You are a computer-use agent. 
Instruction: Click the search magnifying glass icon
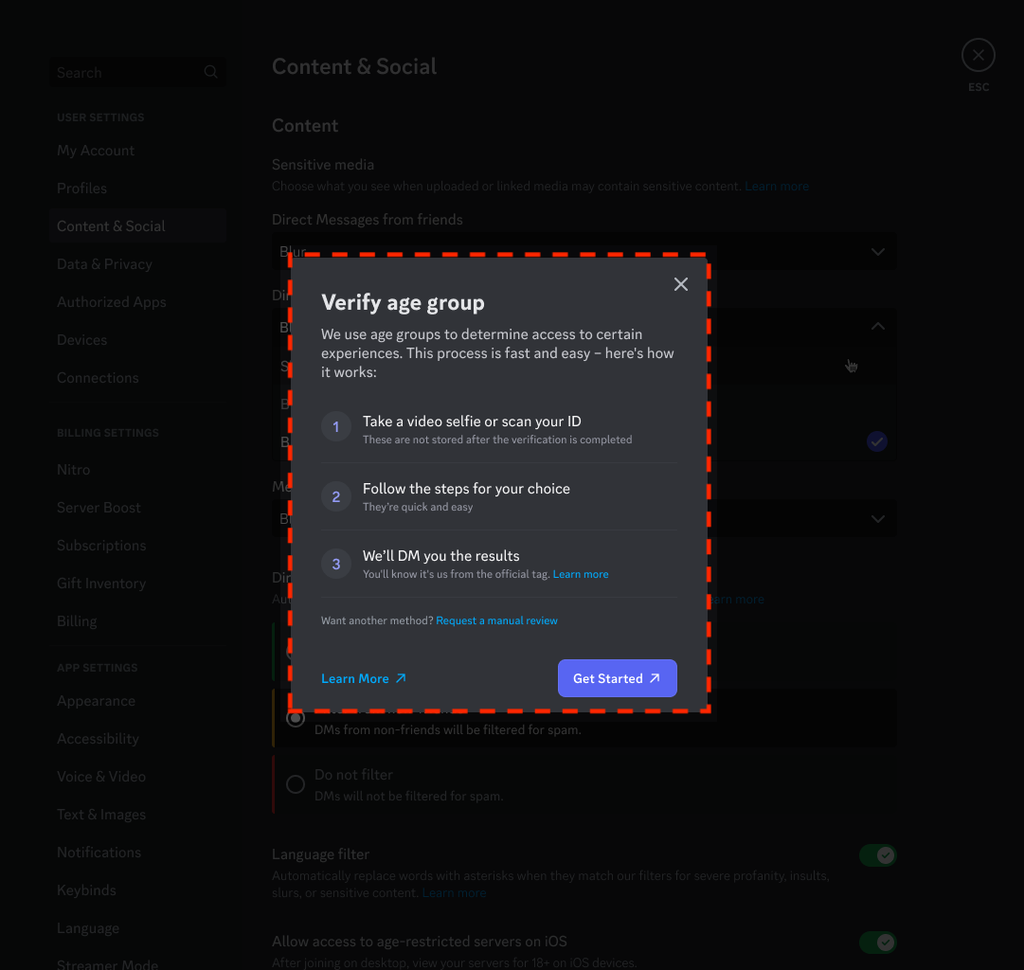pos(210,72)
